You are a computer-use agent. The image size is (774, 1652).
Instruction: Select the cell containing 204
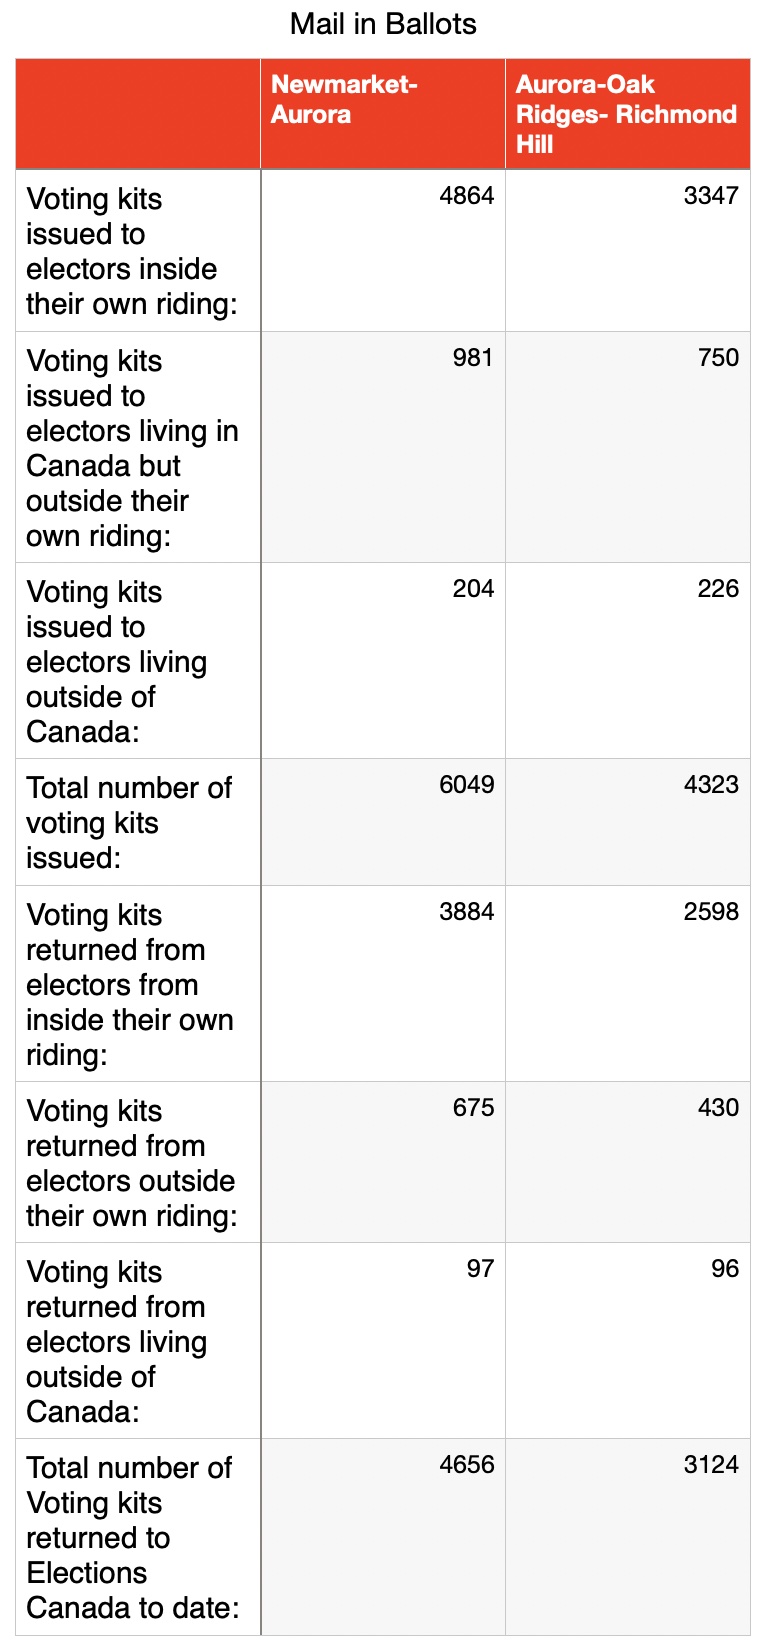tap(383, 661)
